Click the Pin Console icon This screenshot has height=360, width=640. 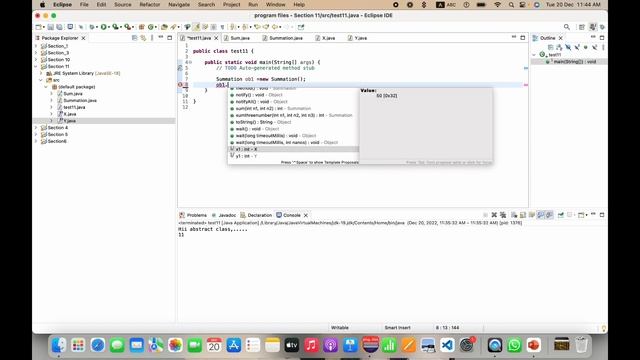[x=561, y=215]
